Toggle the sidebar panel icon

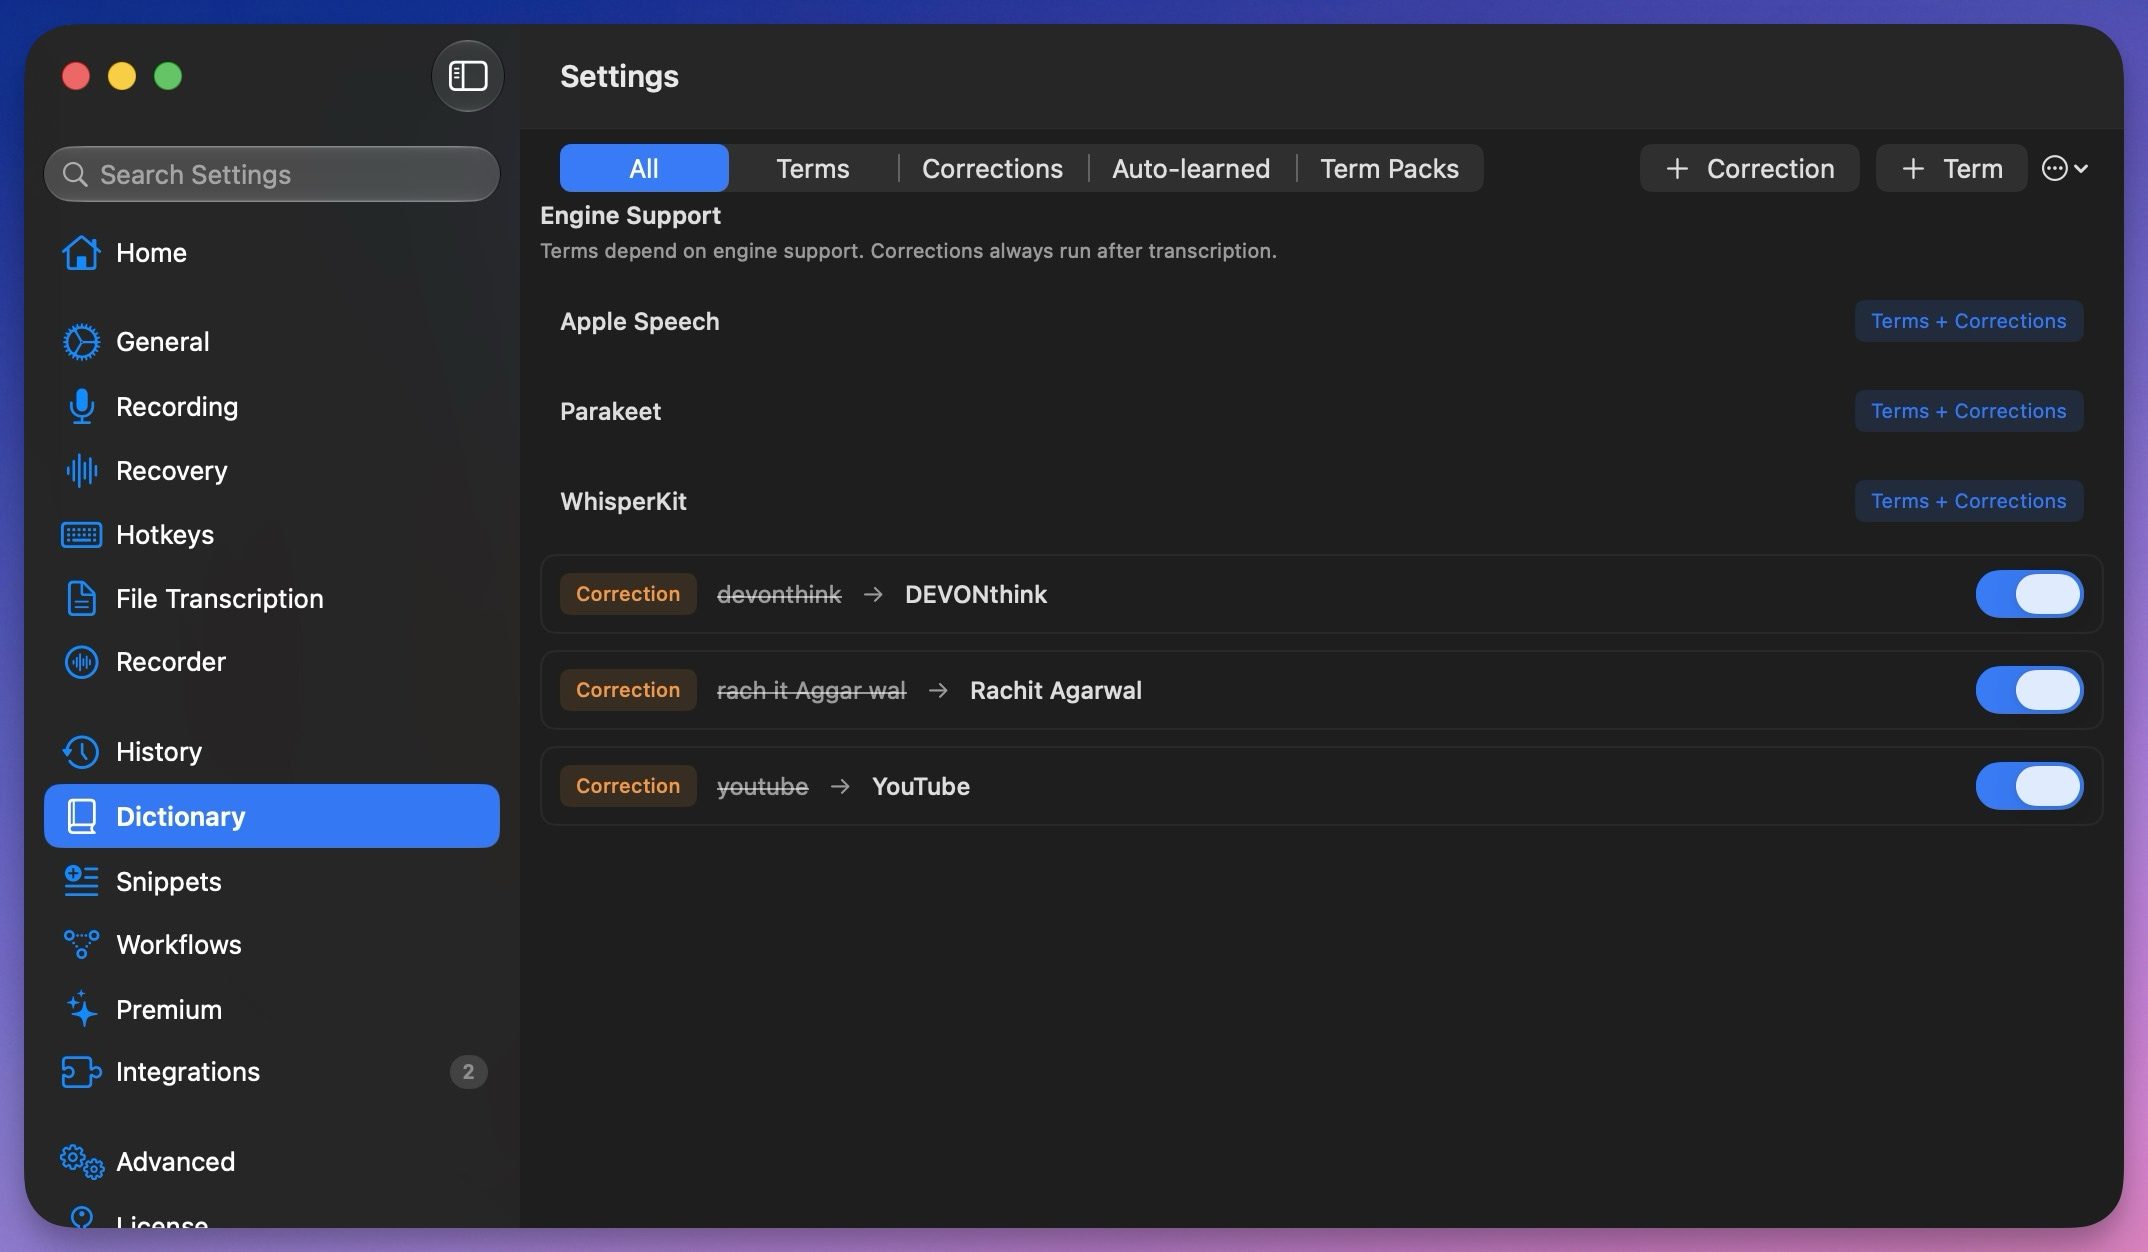[467, 76]
